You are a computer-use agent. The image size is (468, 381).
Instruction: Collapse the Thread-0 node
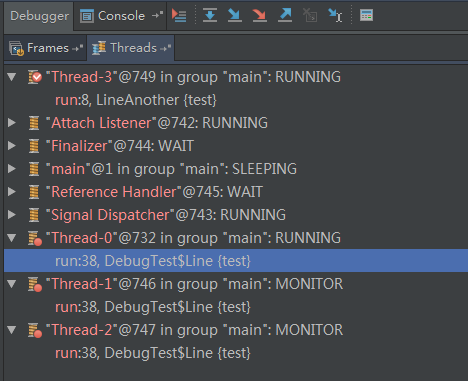pos(12,238)
